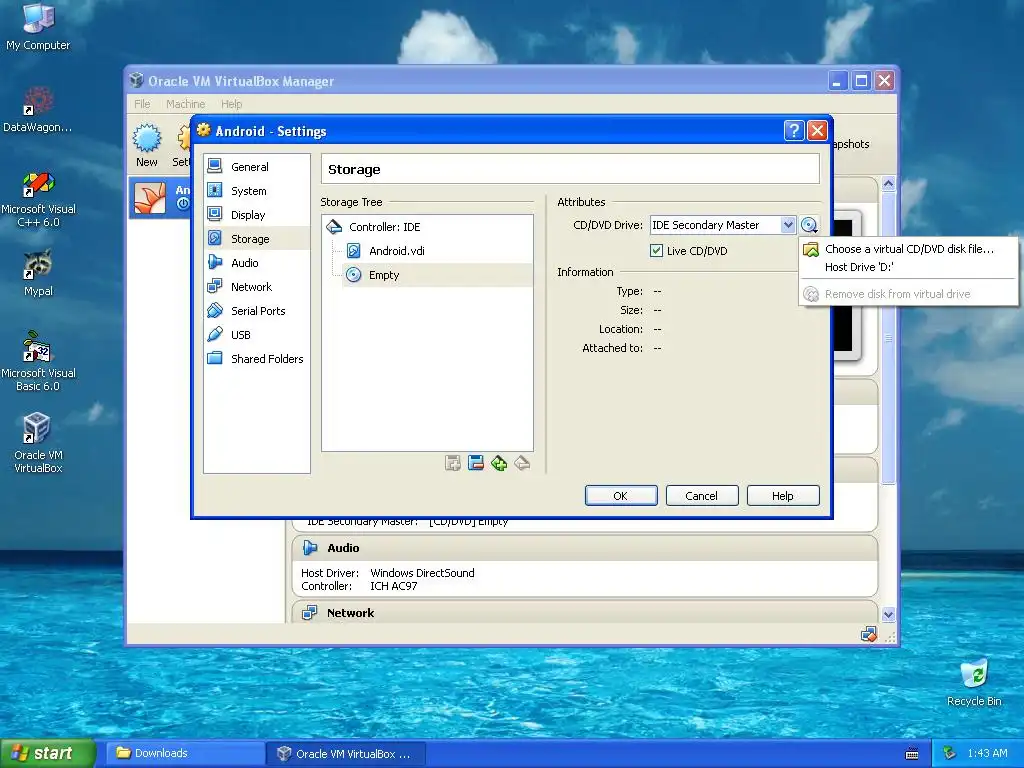Click scroll up arrow in Manager details
This screenshot has width=1024, height=768.
(888, 184)
